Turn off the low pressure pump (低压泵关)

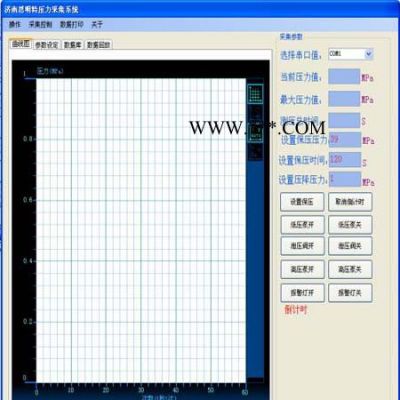point(350,225)
